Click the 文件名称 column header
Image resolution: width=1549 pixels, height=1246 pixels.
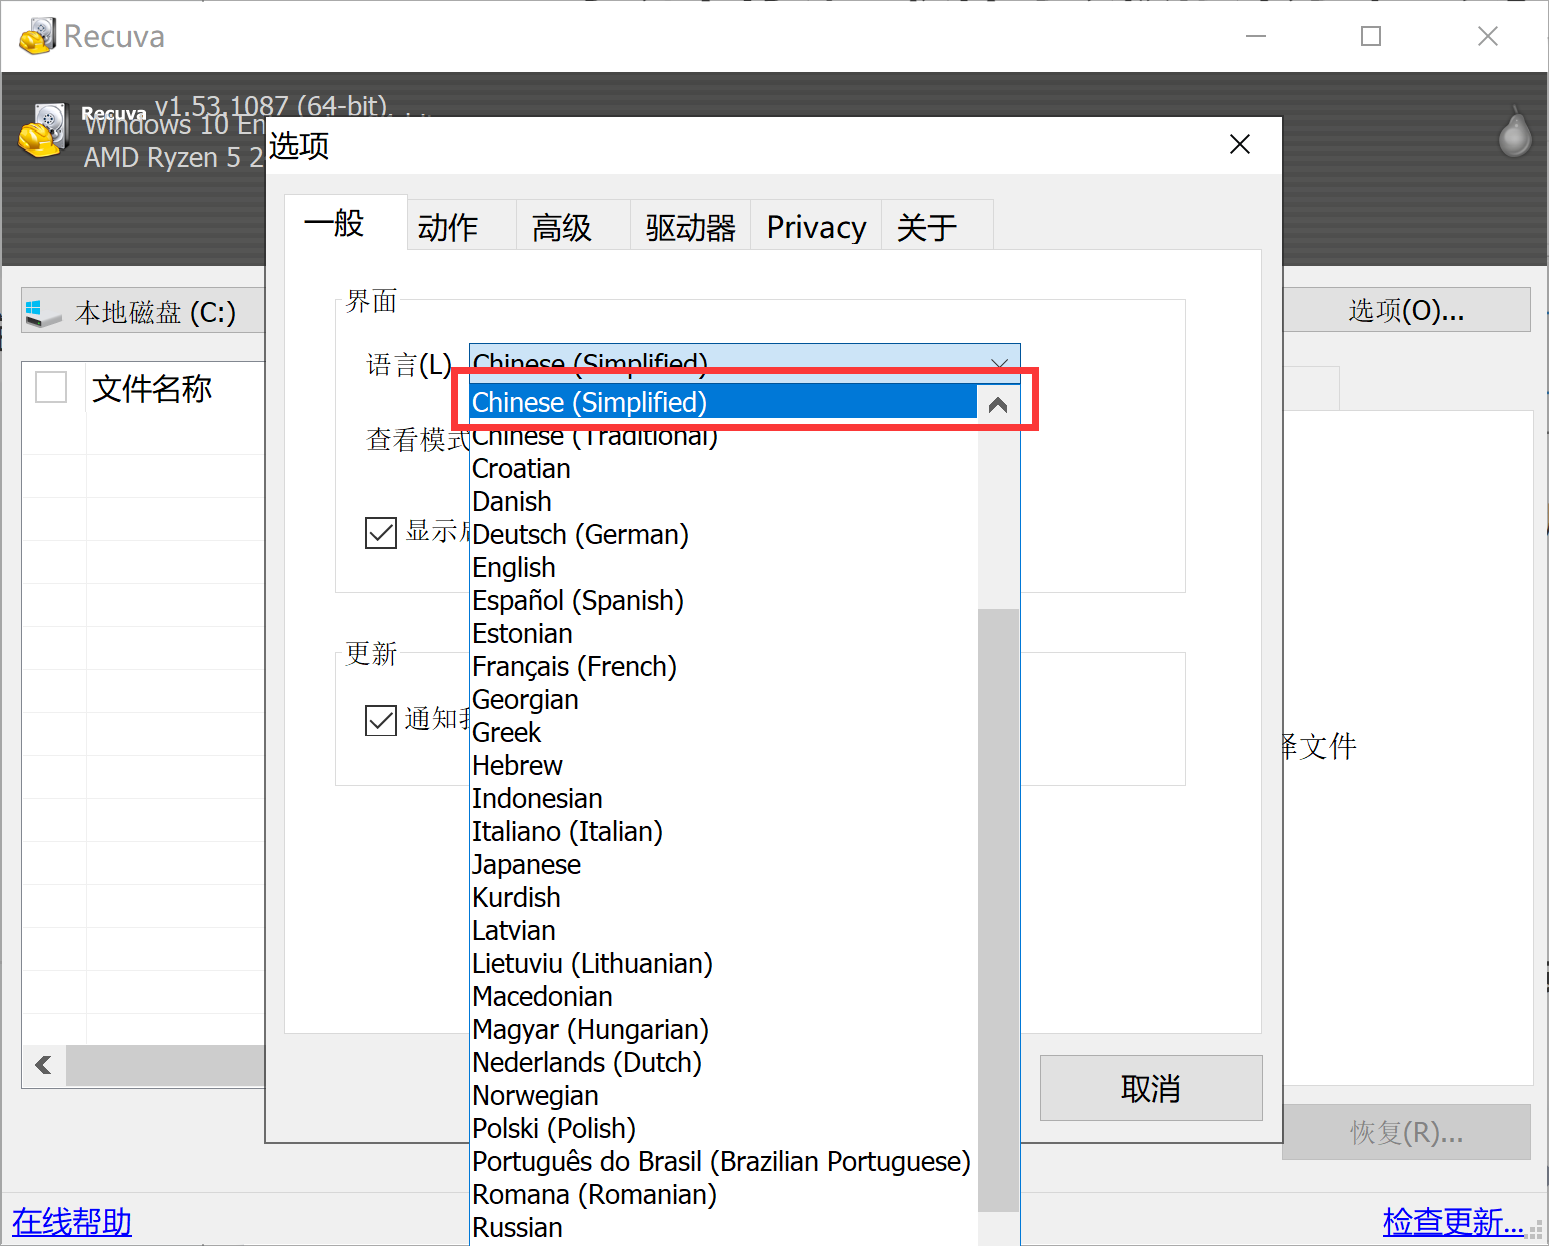click(152, 388)
